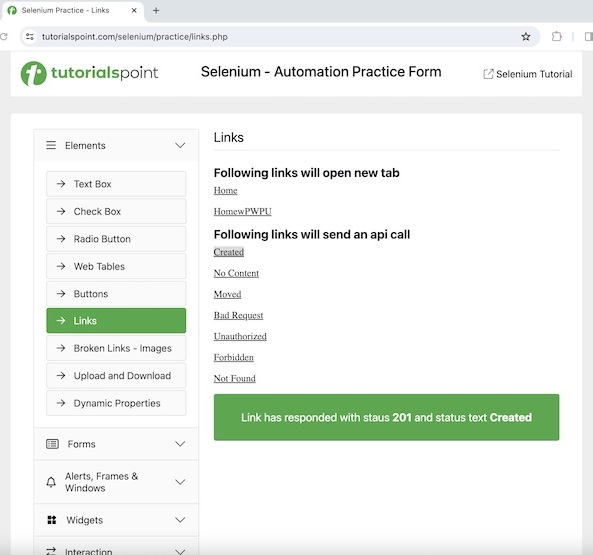Image resolution: width=593 pixels, height=555 pixels.
Task: Open the Dynamic Properties page
Action: [x=116, y=403]
